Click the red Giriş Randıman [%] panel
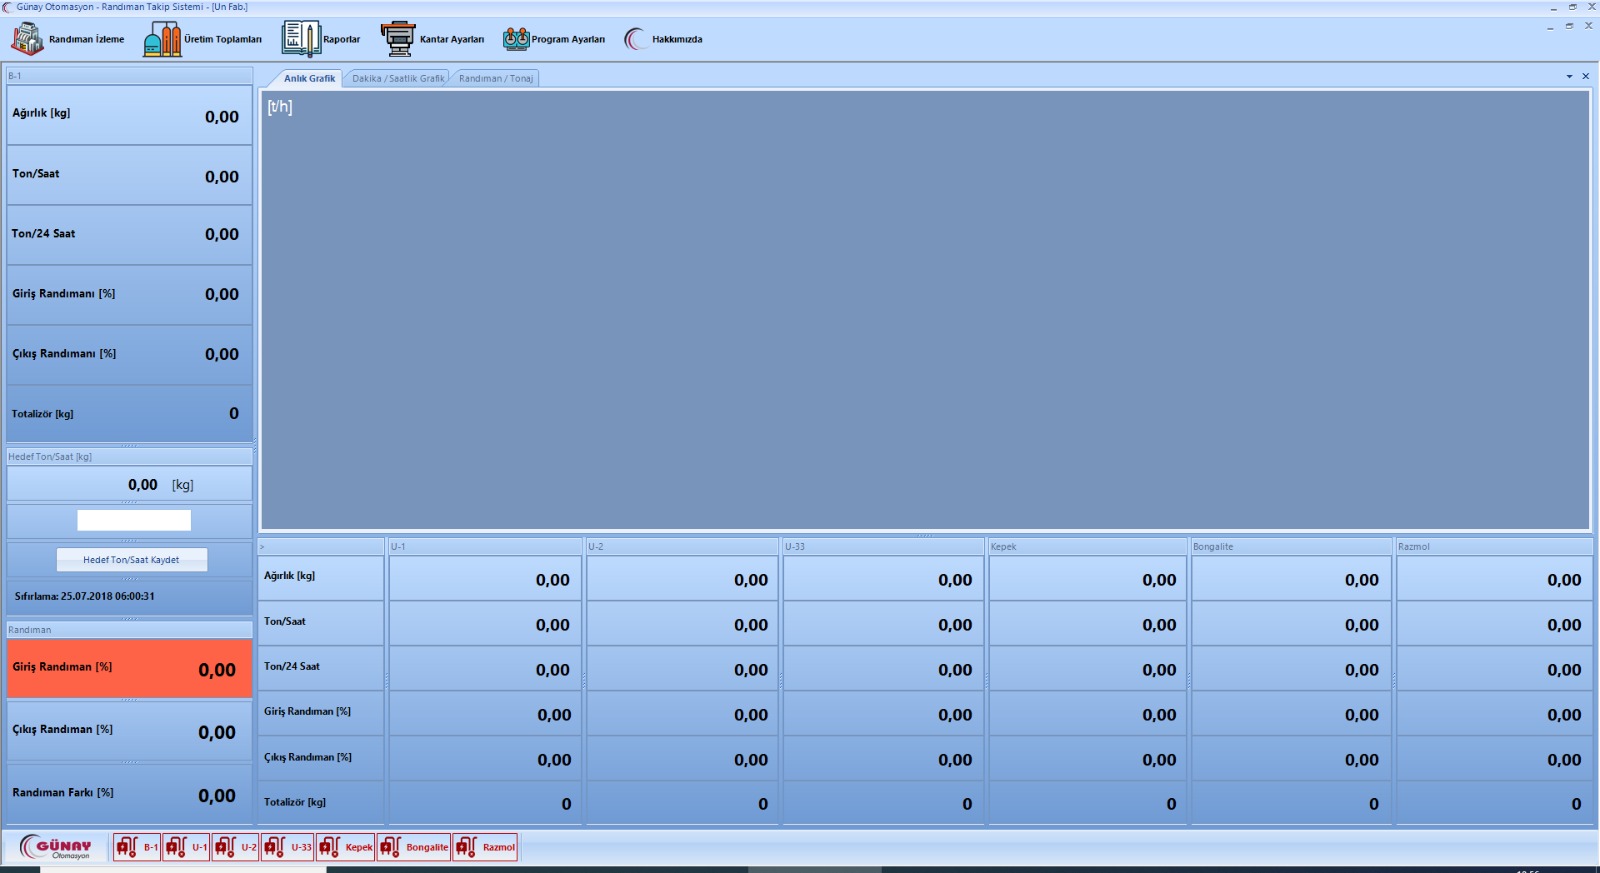The height and width of the screenshot is (873, 1600). (x=129, y=668)
